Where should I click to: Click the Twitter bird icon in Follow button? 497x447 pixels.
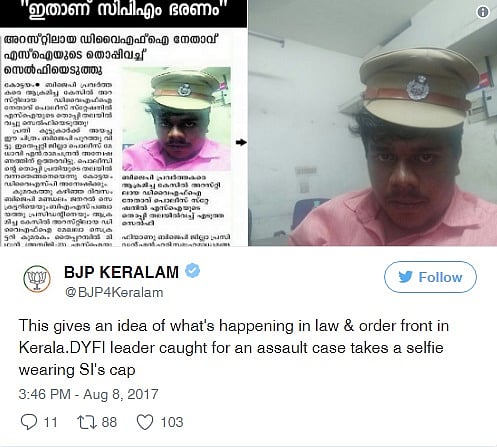[405, 277]
